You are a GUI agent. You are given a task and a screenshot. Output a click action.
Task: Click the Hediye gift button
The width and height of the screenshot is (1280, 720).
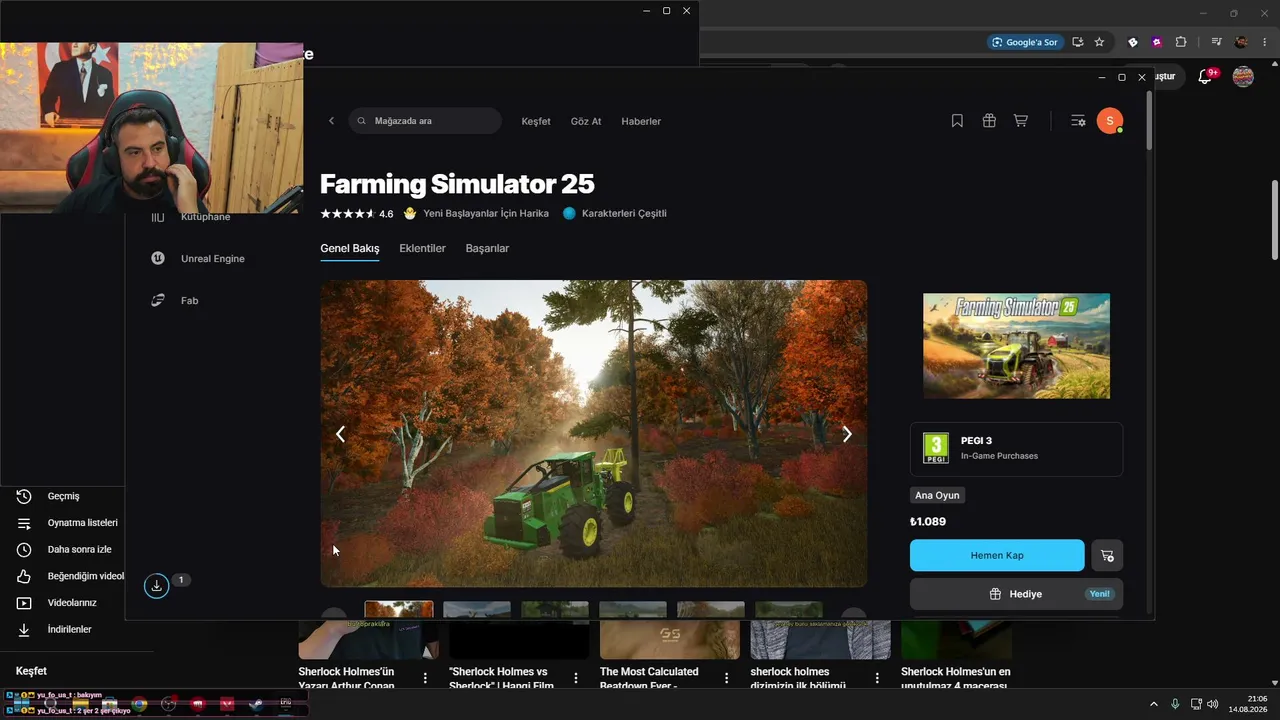click(x=1016, y=594)
